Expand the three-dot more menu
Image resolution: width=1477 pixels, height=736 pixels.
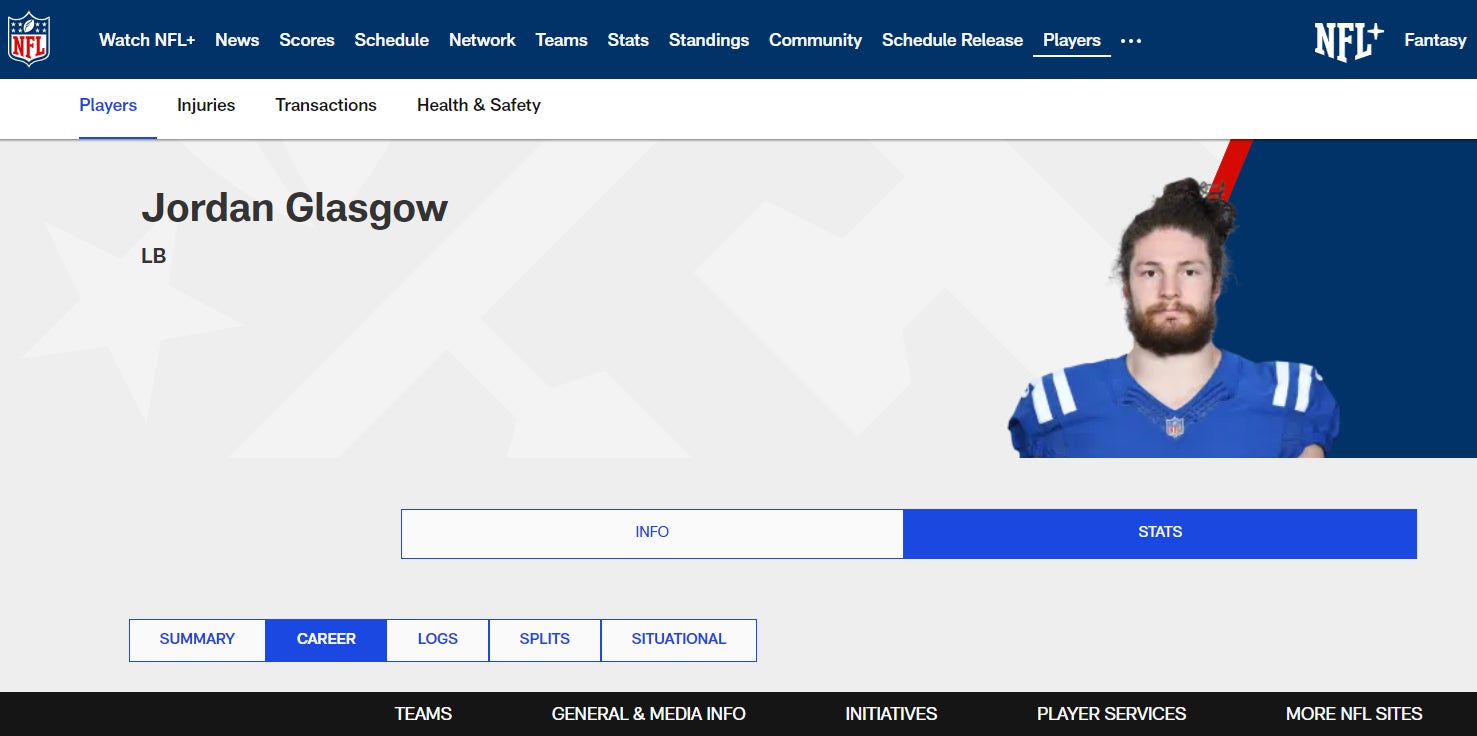(x=1131, y=41)
